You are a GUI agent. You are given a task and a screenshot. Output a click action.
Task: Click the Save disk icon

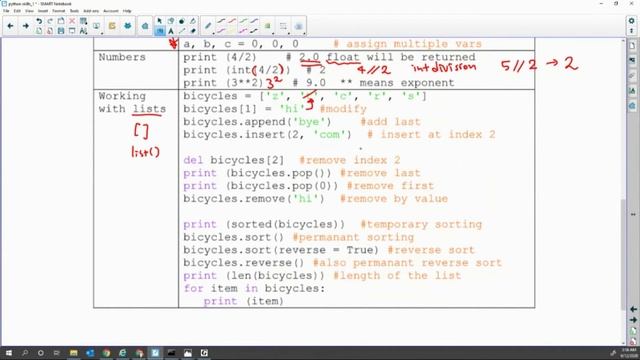(61, 31)
